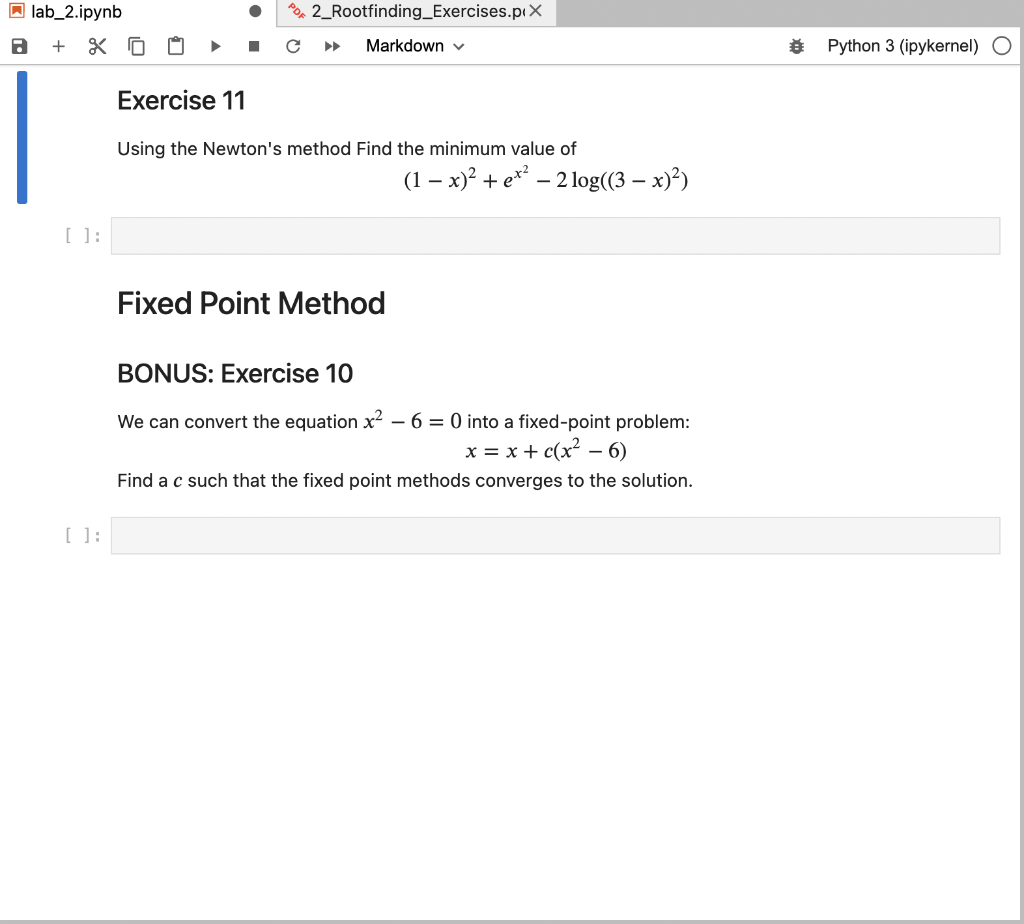Interrupt the kernel with stop icon
The width and height of the screenshot is (1024, 924).
[253, 45]
